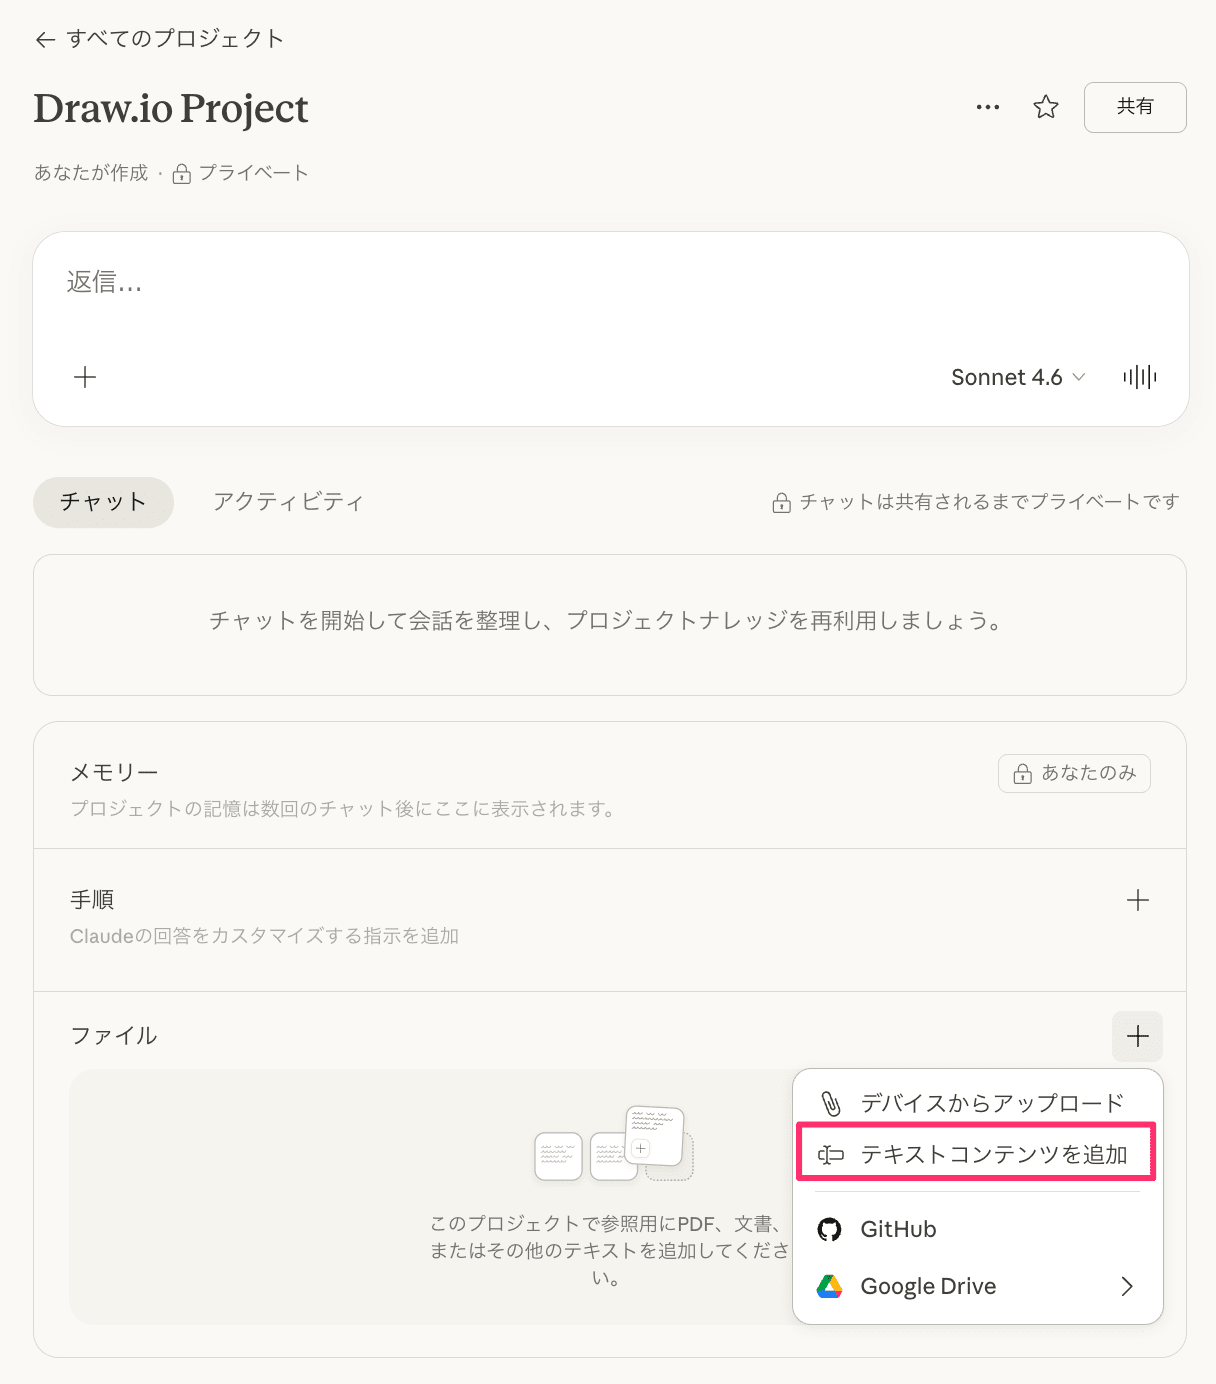Select GitHub from the file menu

[898, 1229]
